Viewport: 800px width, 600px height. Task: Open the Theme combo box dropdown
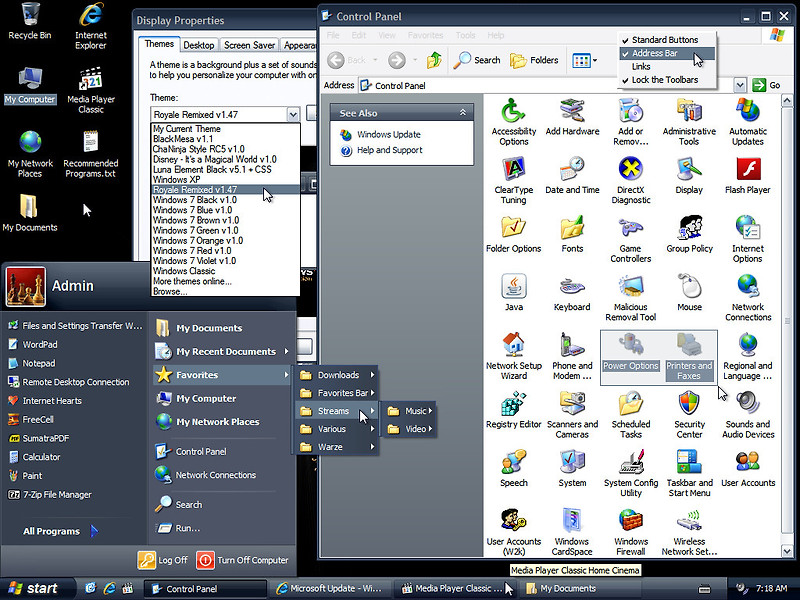click(x=292, y=114)
